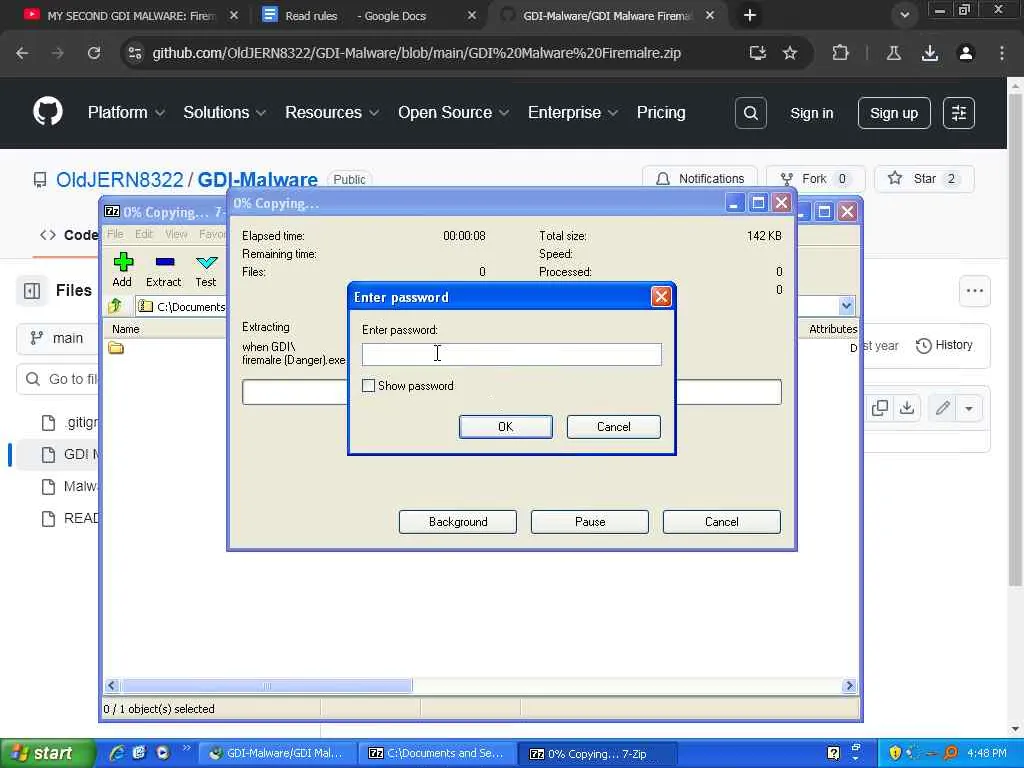
Task: Go back in browser history
Action: [22, 53]
